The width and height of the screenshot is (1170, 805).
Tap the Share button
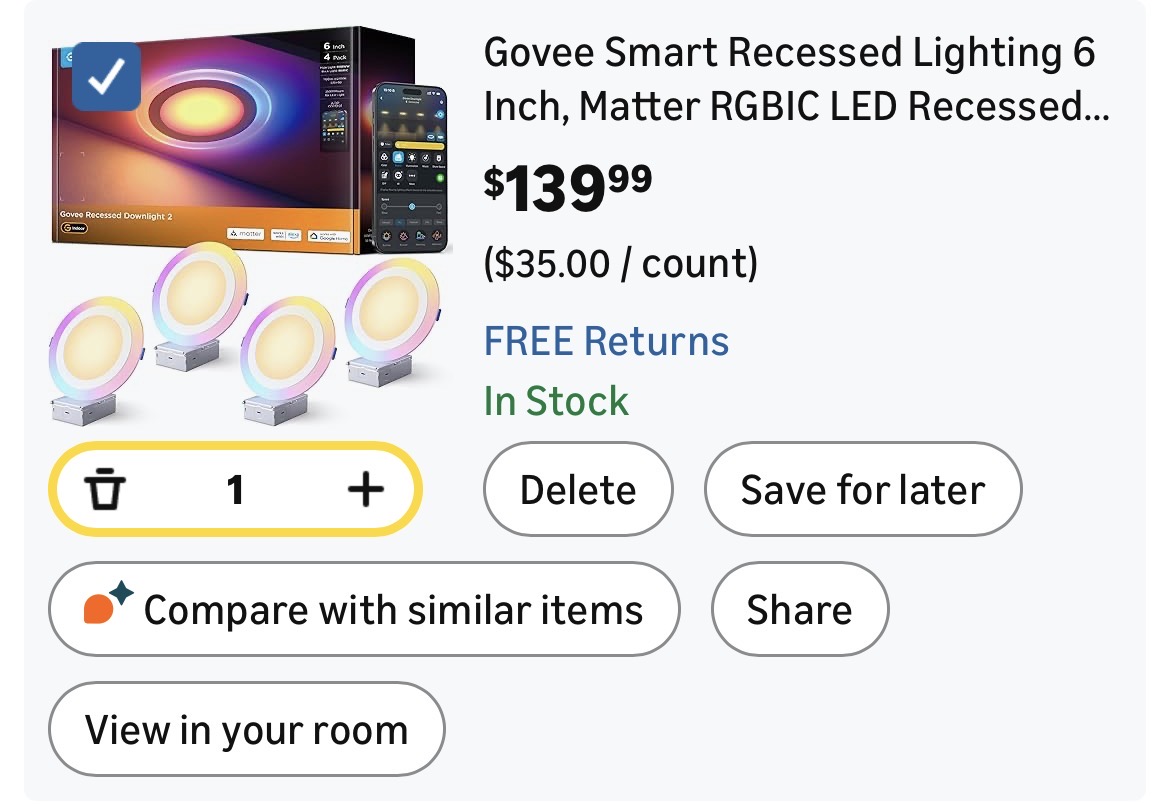[799, 609]
